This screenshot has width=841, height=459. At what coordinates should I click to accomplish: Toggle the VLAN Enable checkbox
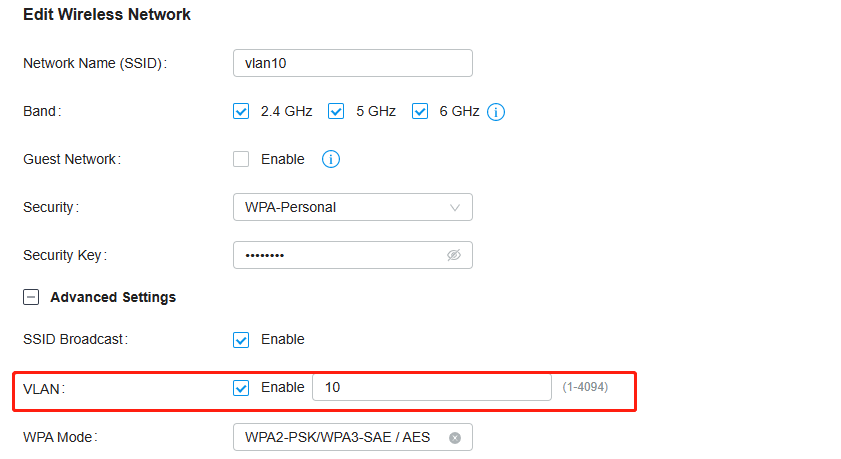(241, 388)
